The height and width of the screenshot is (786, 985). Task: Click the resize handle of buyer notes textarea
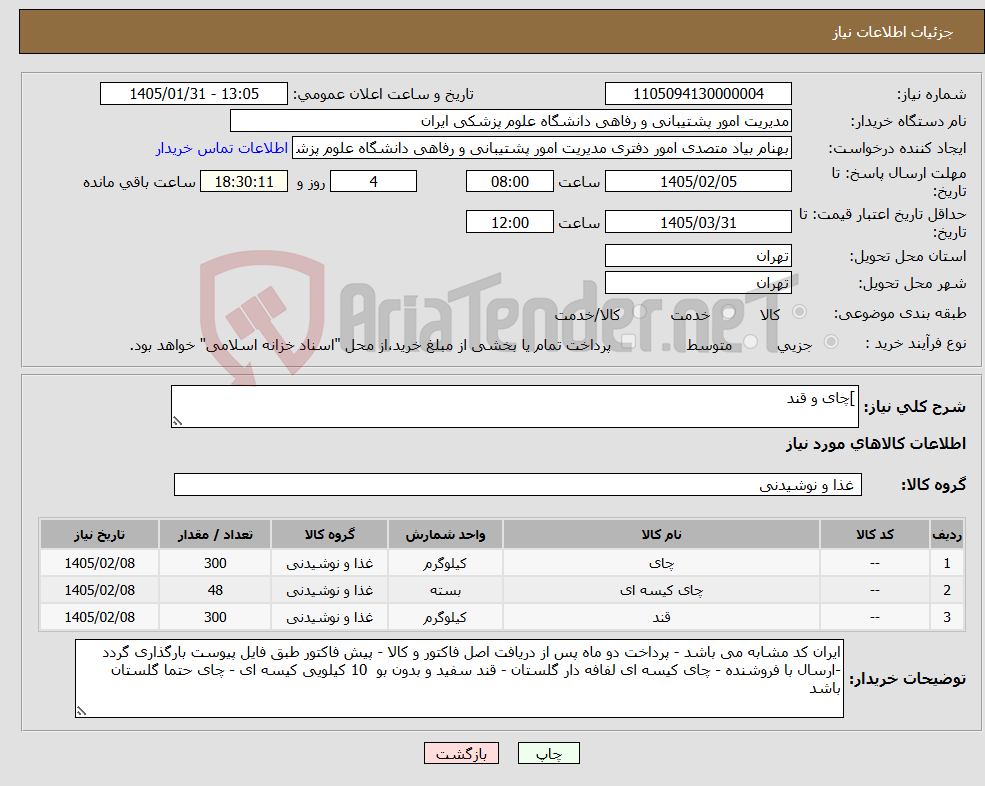click(x=81, y=711)
